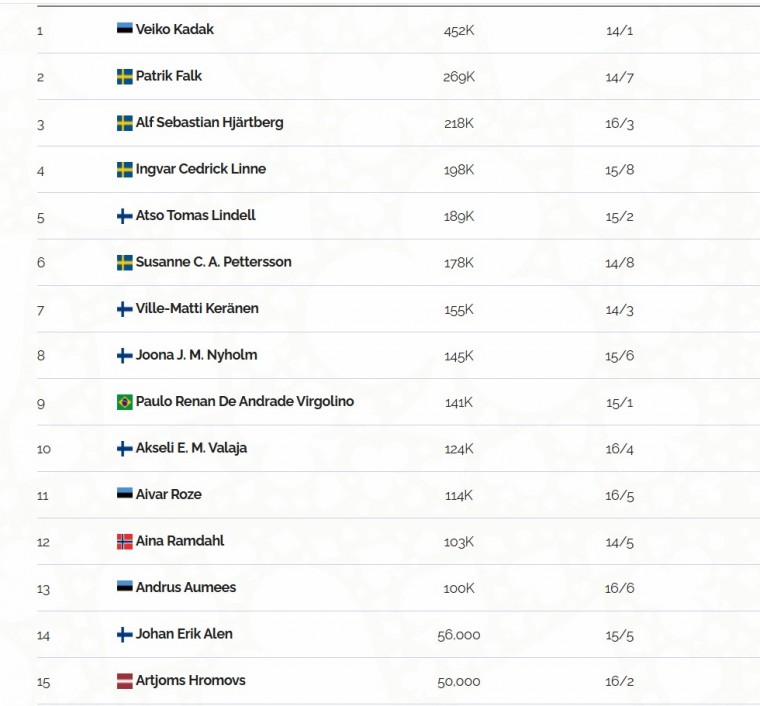Click the Norwegian flag beside Aina Ramdahl

[124, 541]
